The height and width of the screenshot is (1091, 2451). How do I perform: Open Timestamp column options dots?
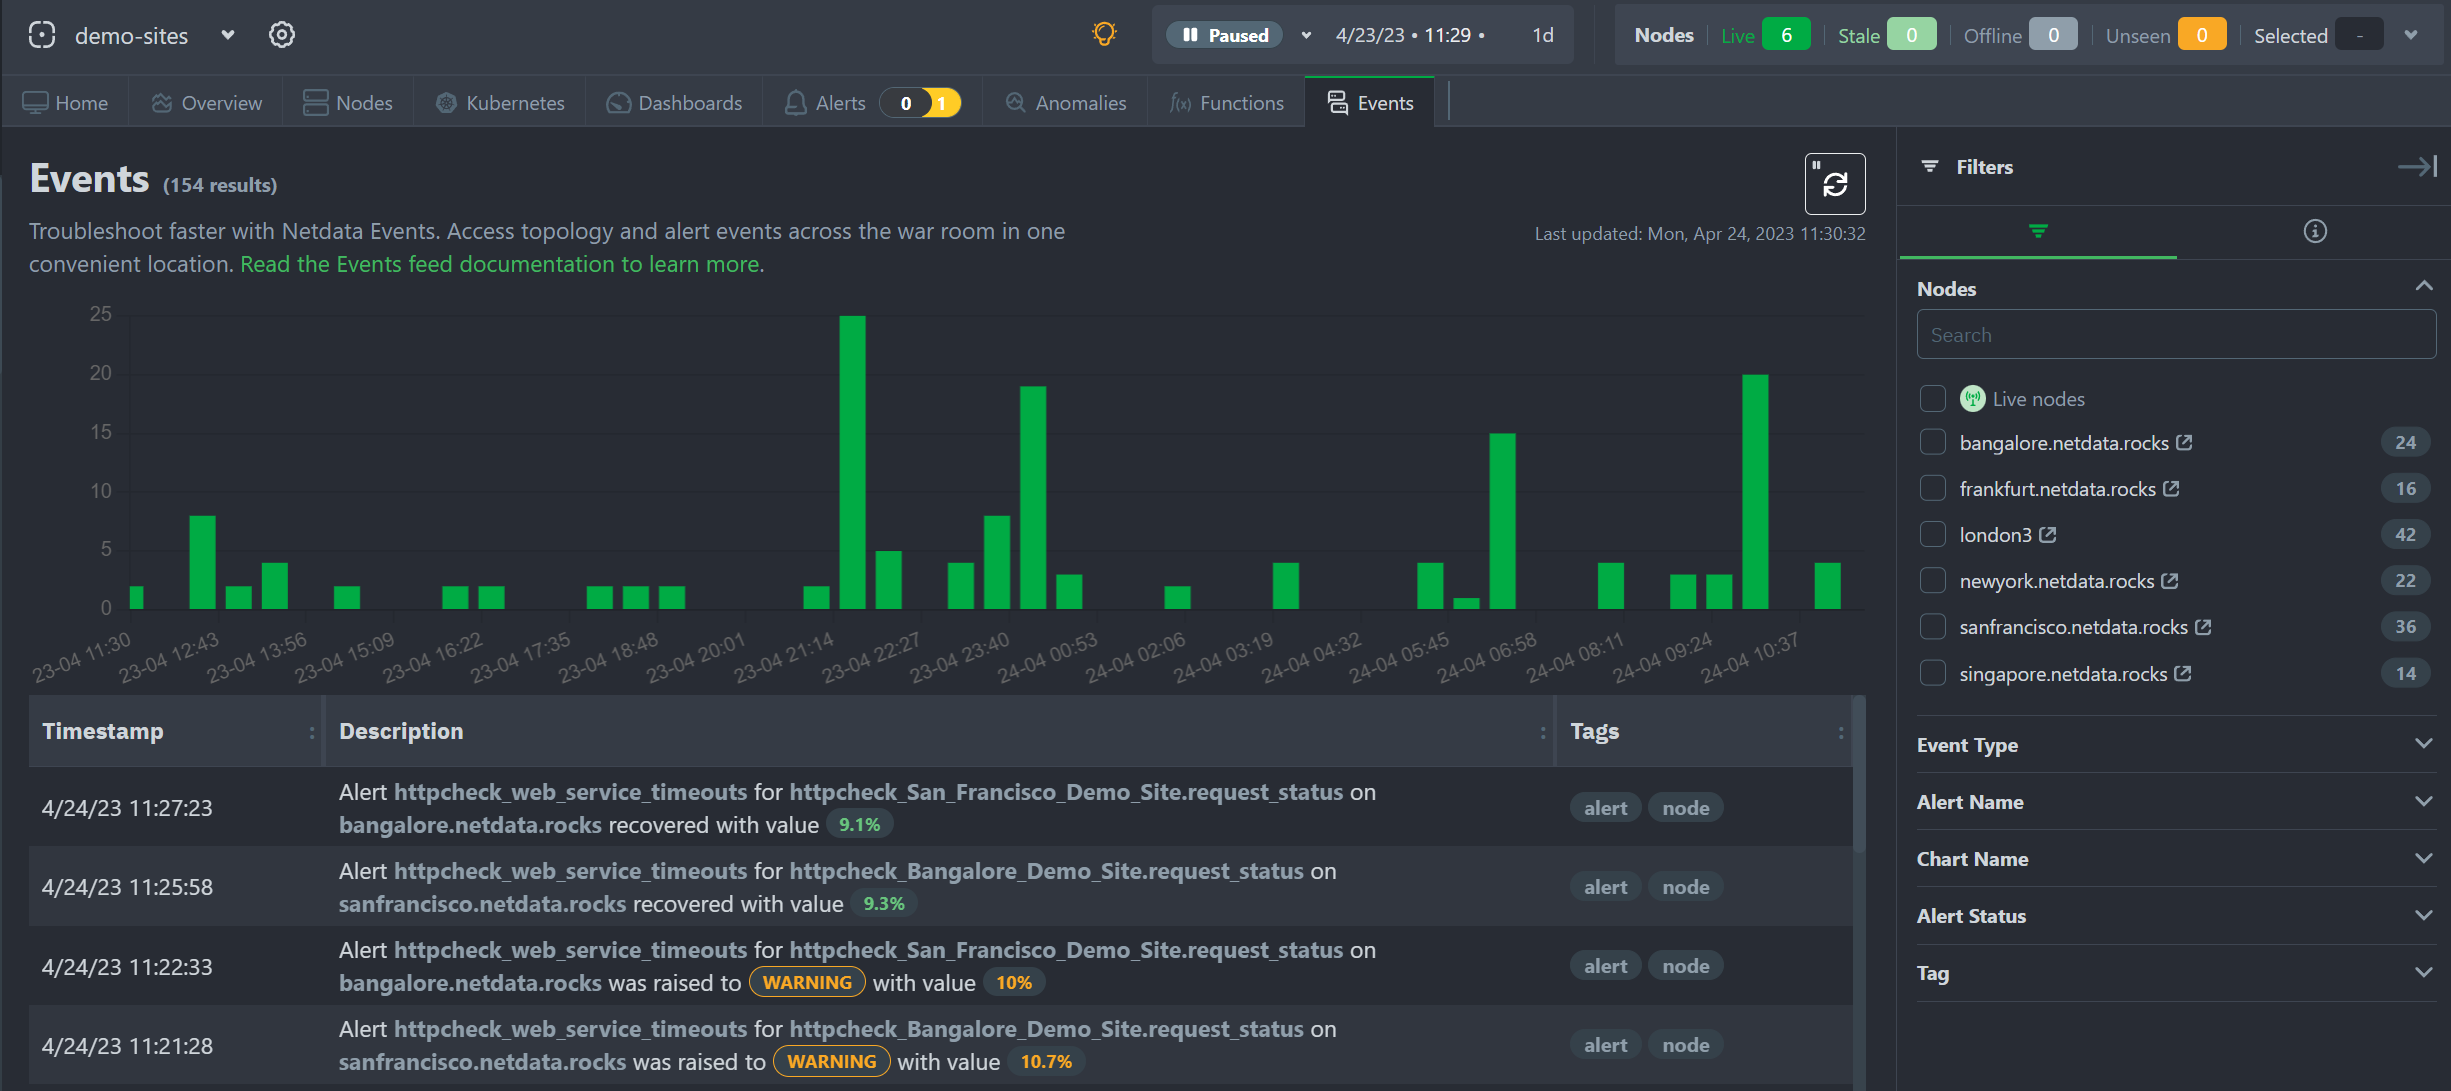(312, 732)
